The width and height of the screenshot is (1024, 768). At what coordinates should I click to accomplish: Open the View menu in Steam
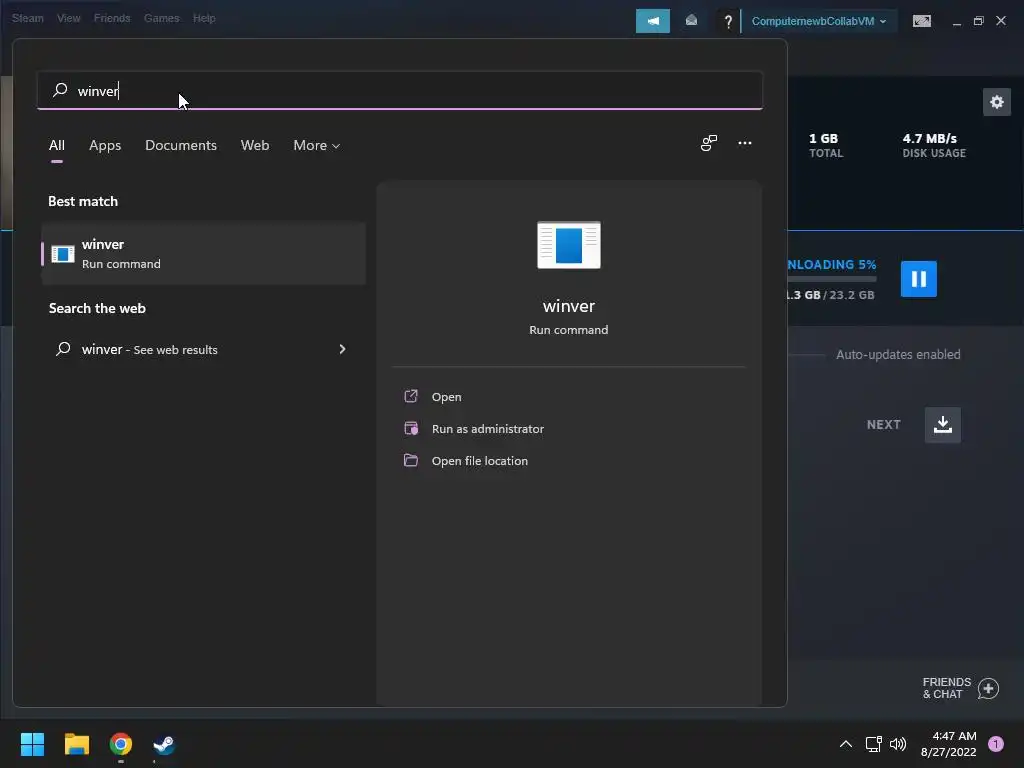[69, 18]
